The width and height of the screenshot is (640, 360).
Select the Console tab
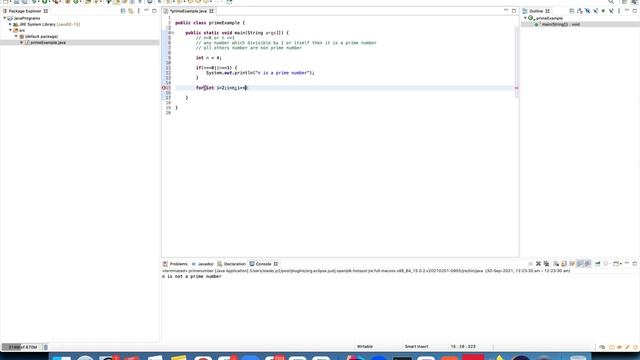[x=263, y=264]
